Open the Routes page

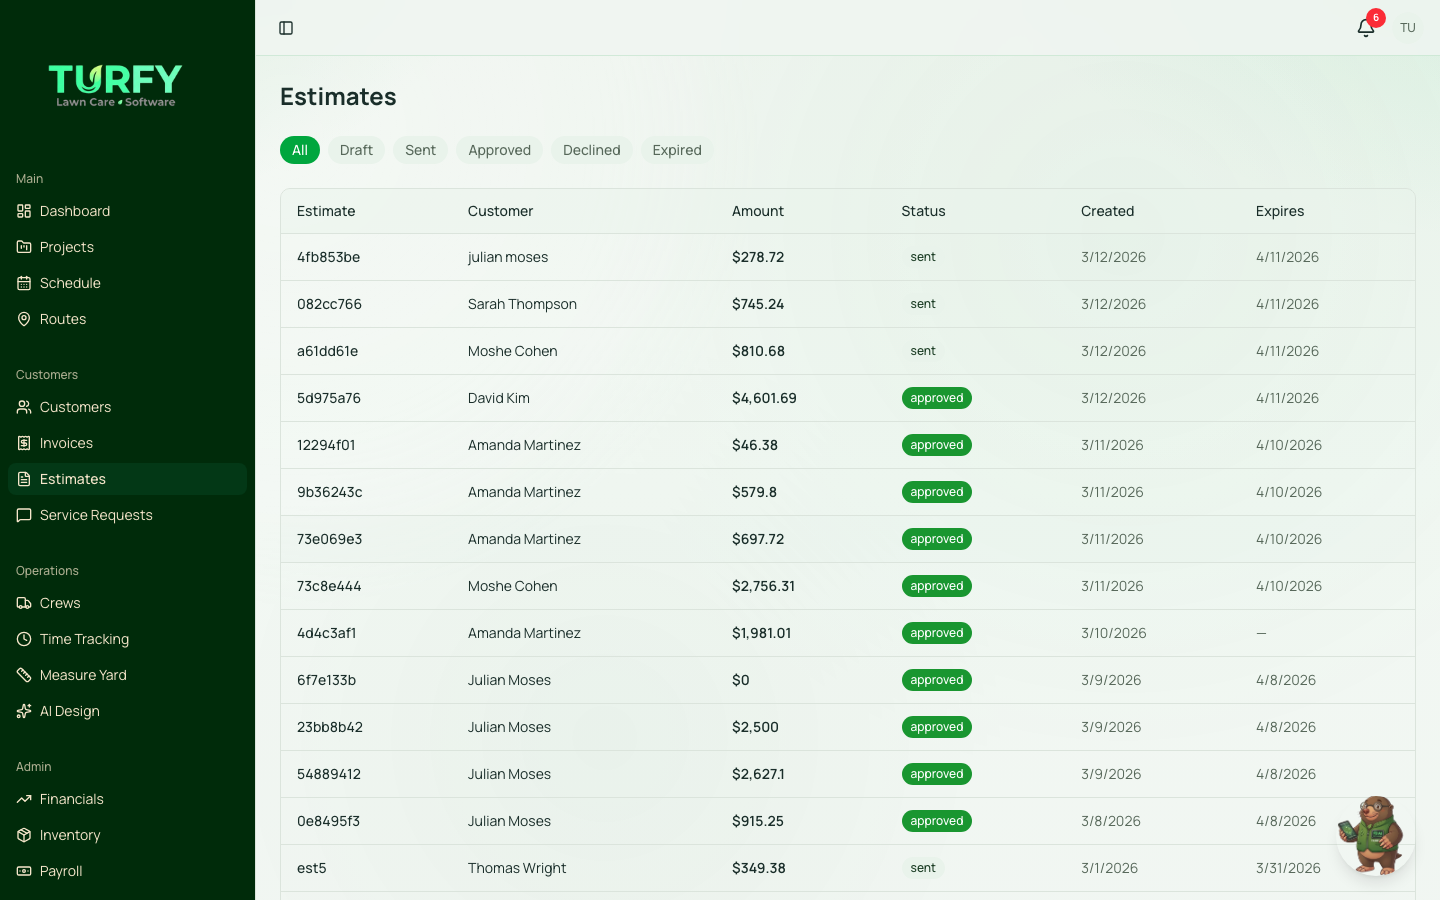click(x=127, y=319)
